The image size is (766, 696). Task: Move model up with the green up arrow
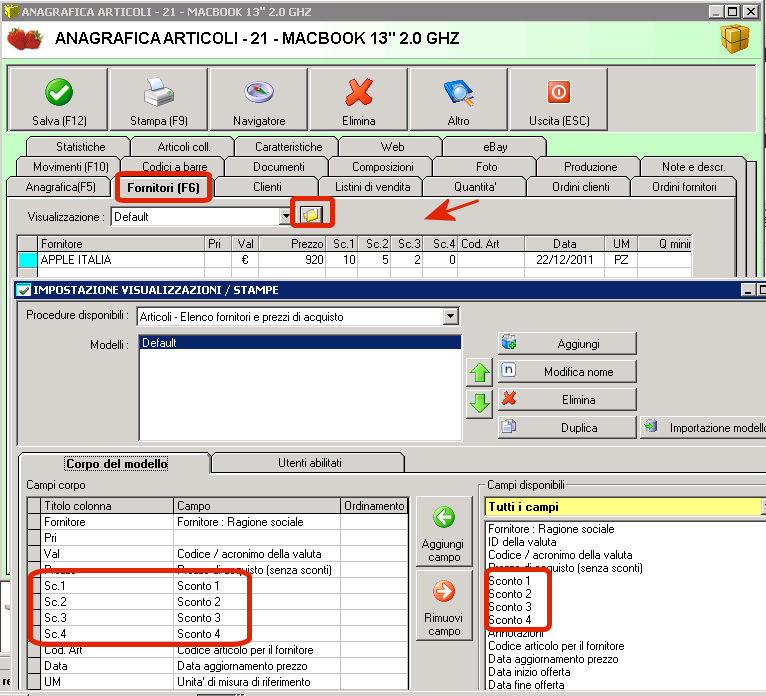pyautogui.click(x=479, y=373)
